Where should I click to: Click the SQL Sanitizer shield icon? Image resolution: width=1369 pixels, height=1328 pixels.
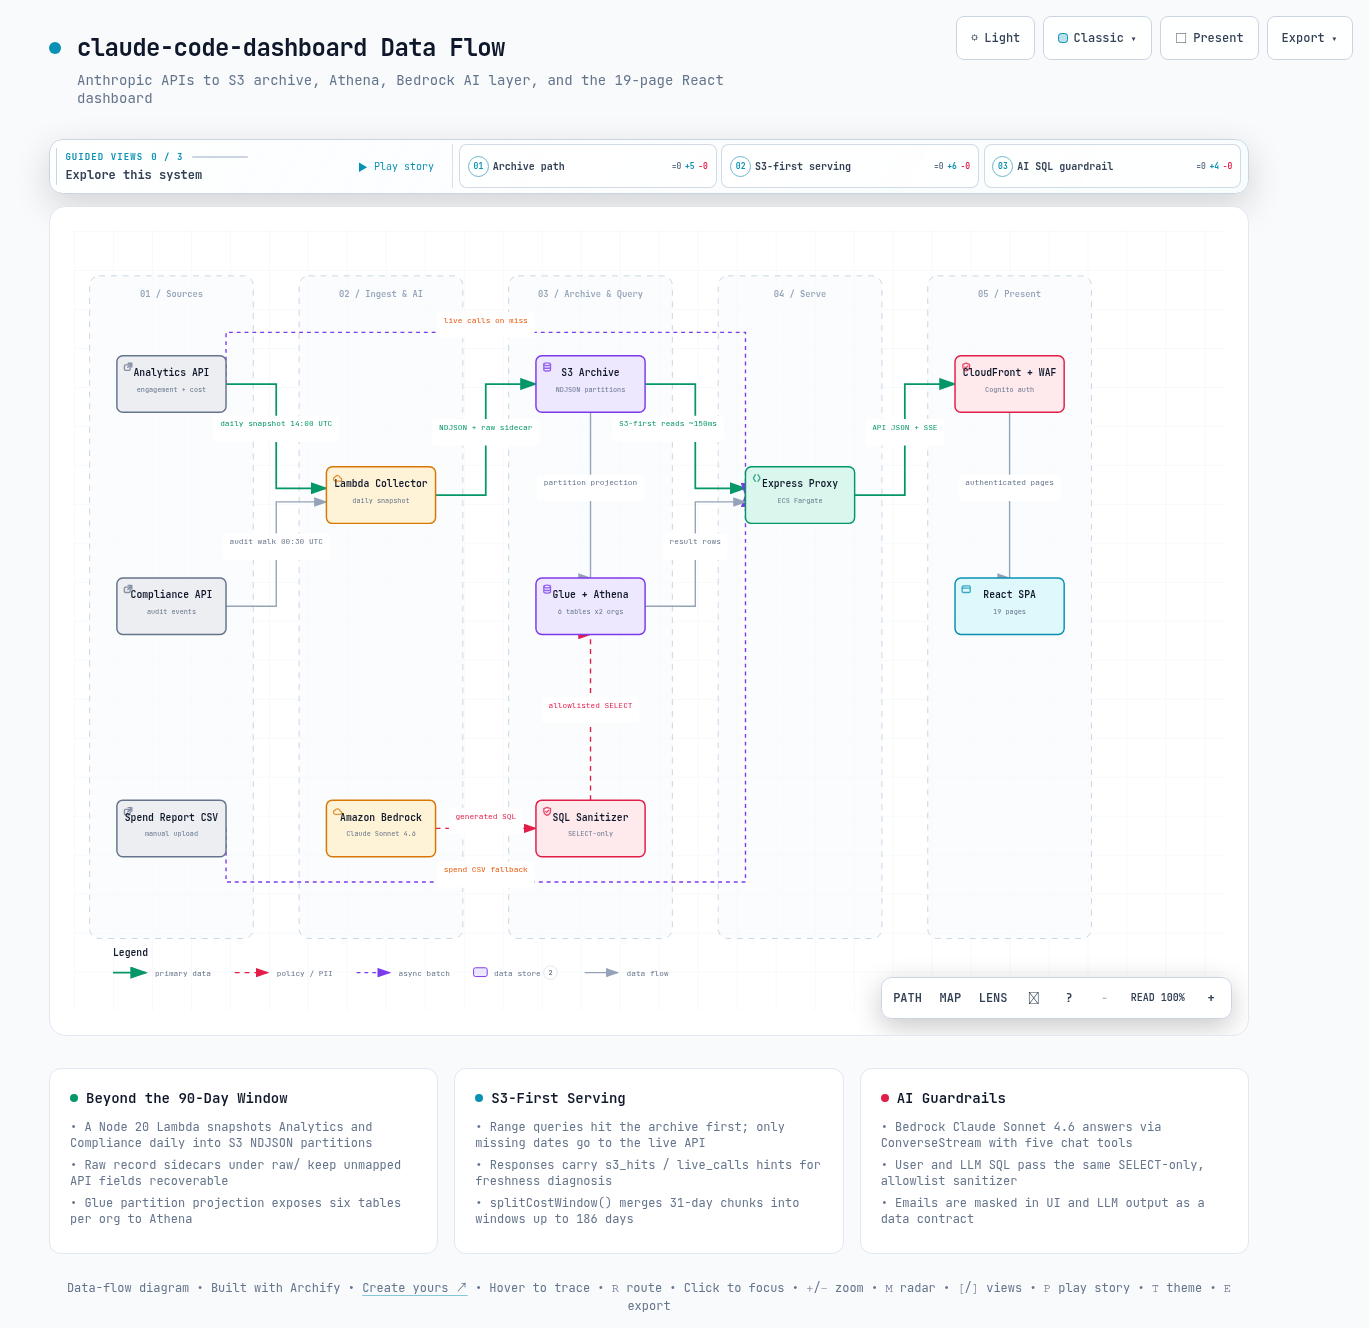pyautogui.click(x=547, y=811)
